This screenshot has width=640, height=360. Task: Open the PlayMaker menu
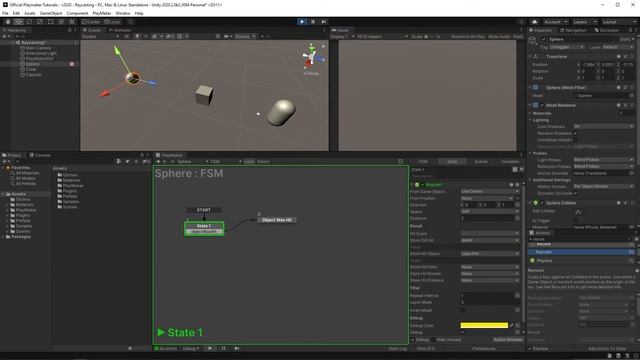(x=102, y=13)
